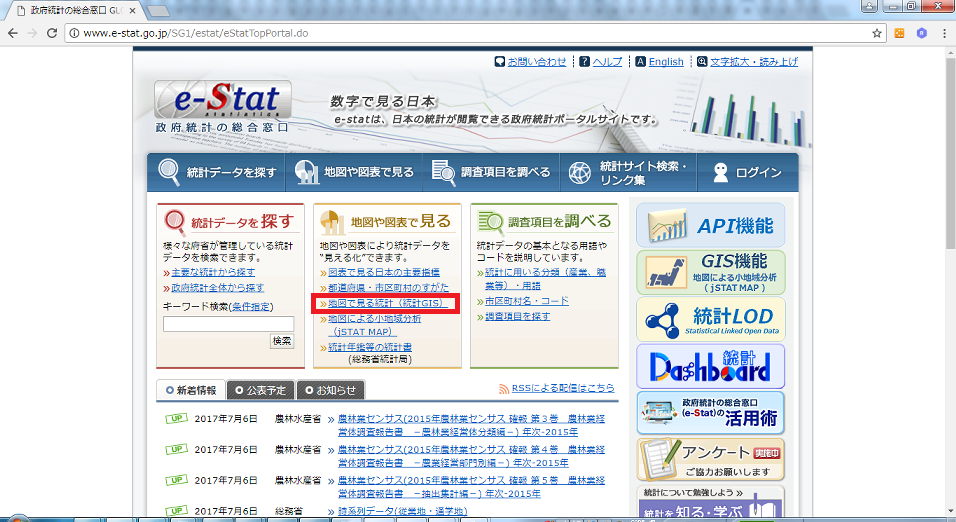Bookmark this page with star icon
The width and height of the screenshot is (956, 522).
(877, 33)
